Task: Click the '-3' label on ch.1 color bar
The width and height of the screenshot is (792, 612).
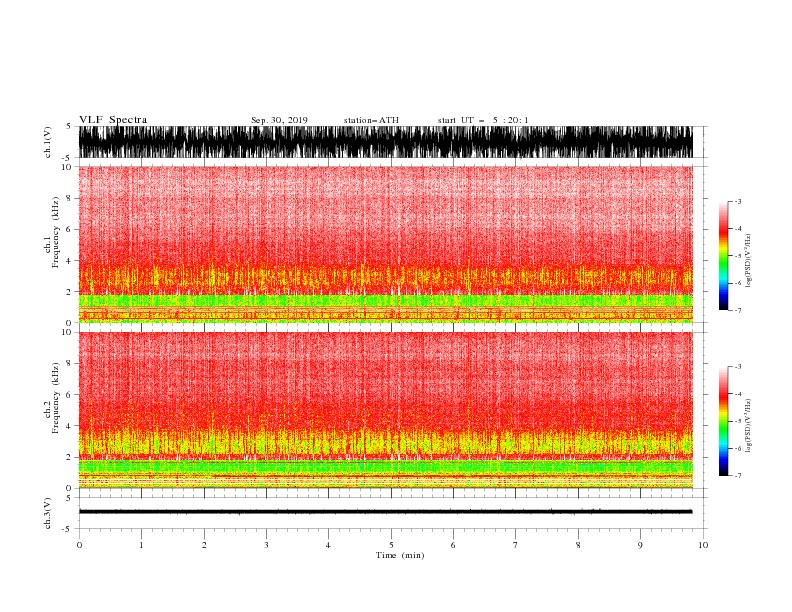Action: point(738,201)
